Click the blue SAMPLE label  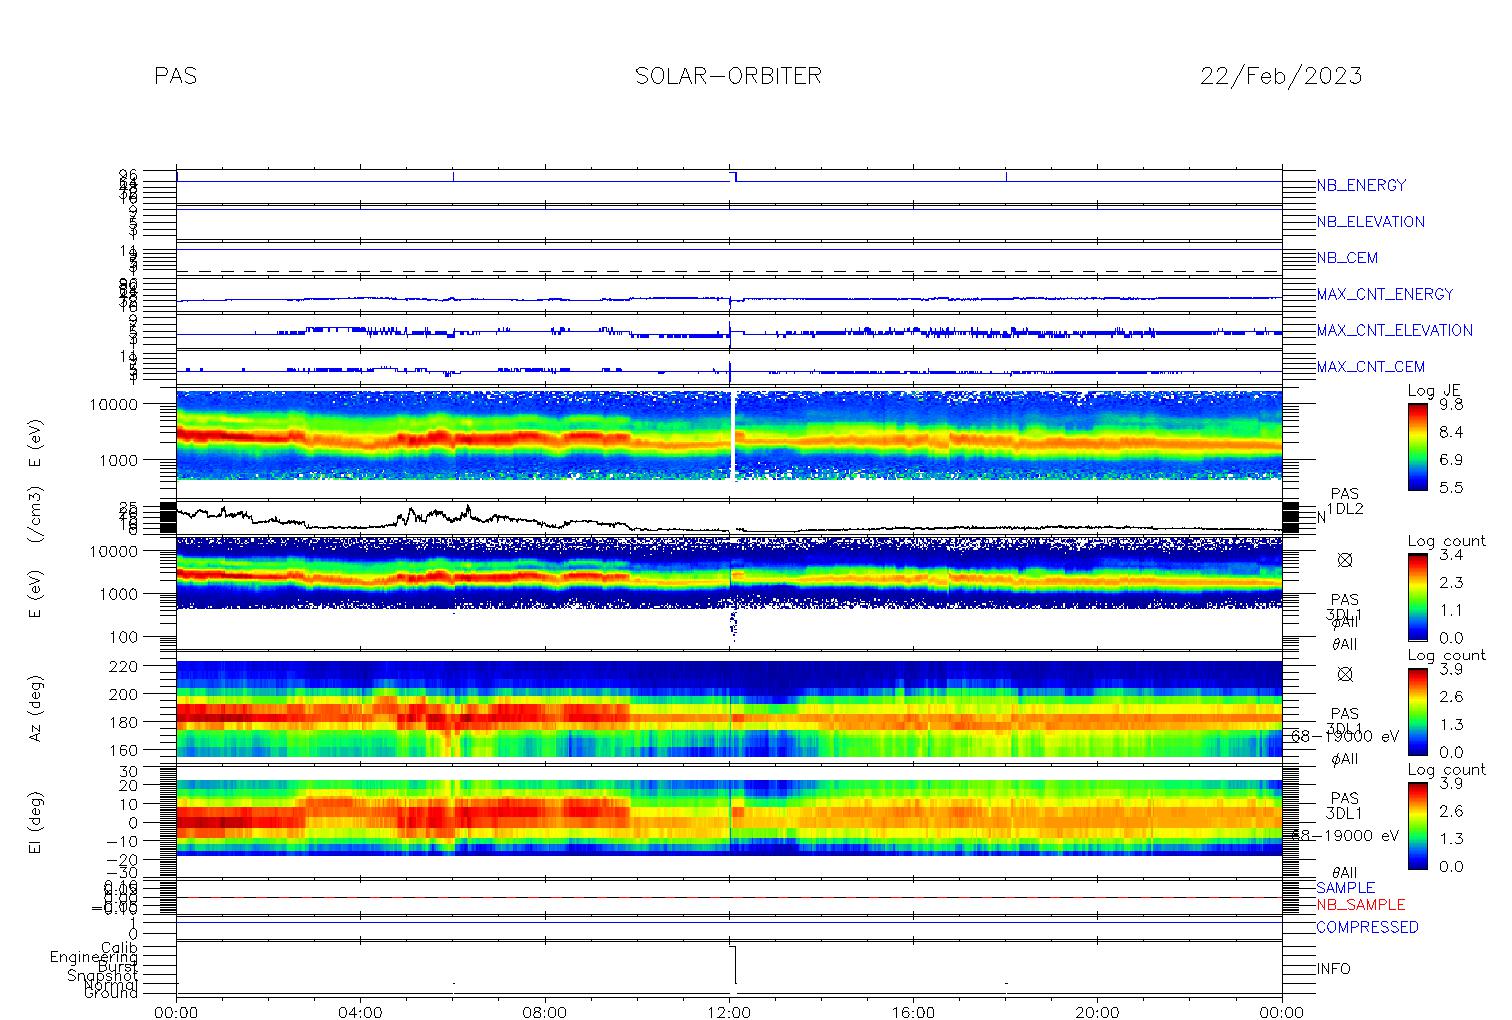(1345, 888)
